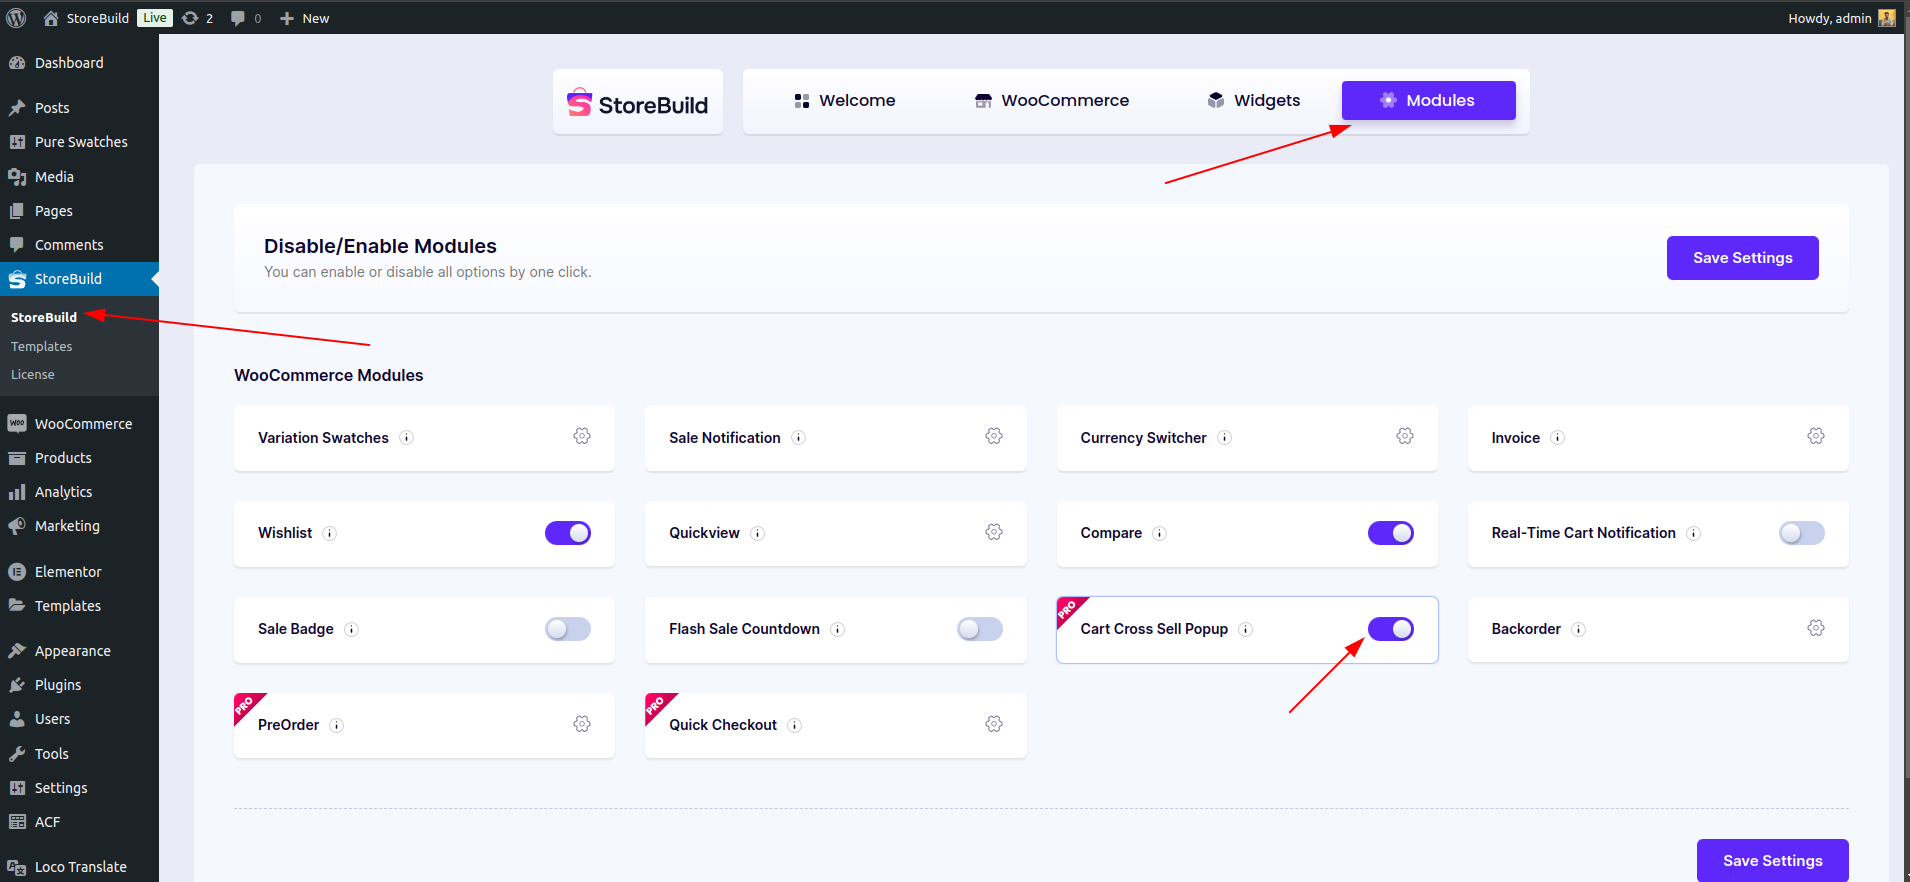Switch to the Widgets tab

[1254, 100]
